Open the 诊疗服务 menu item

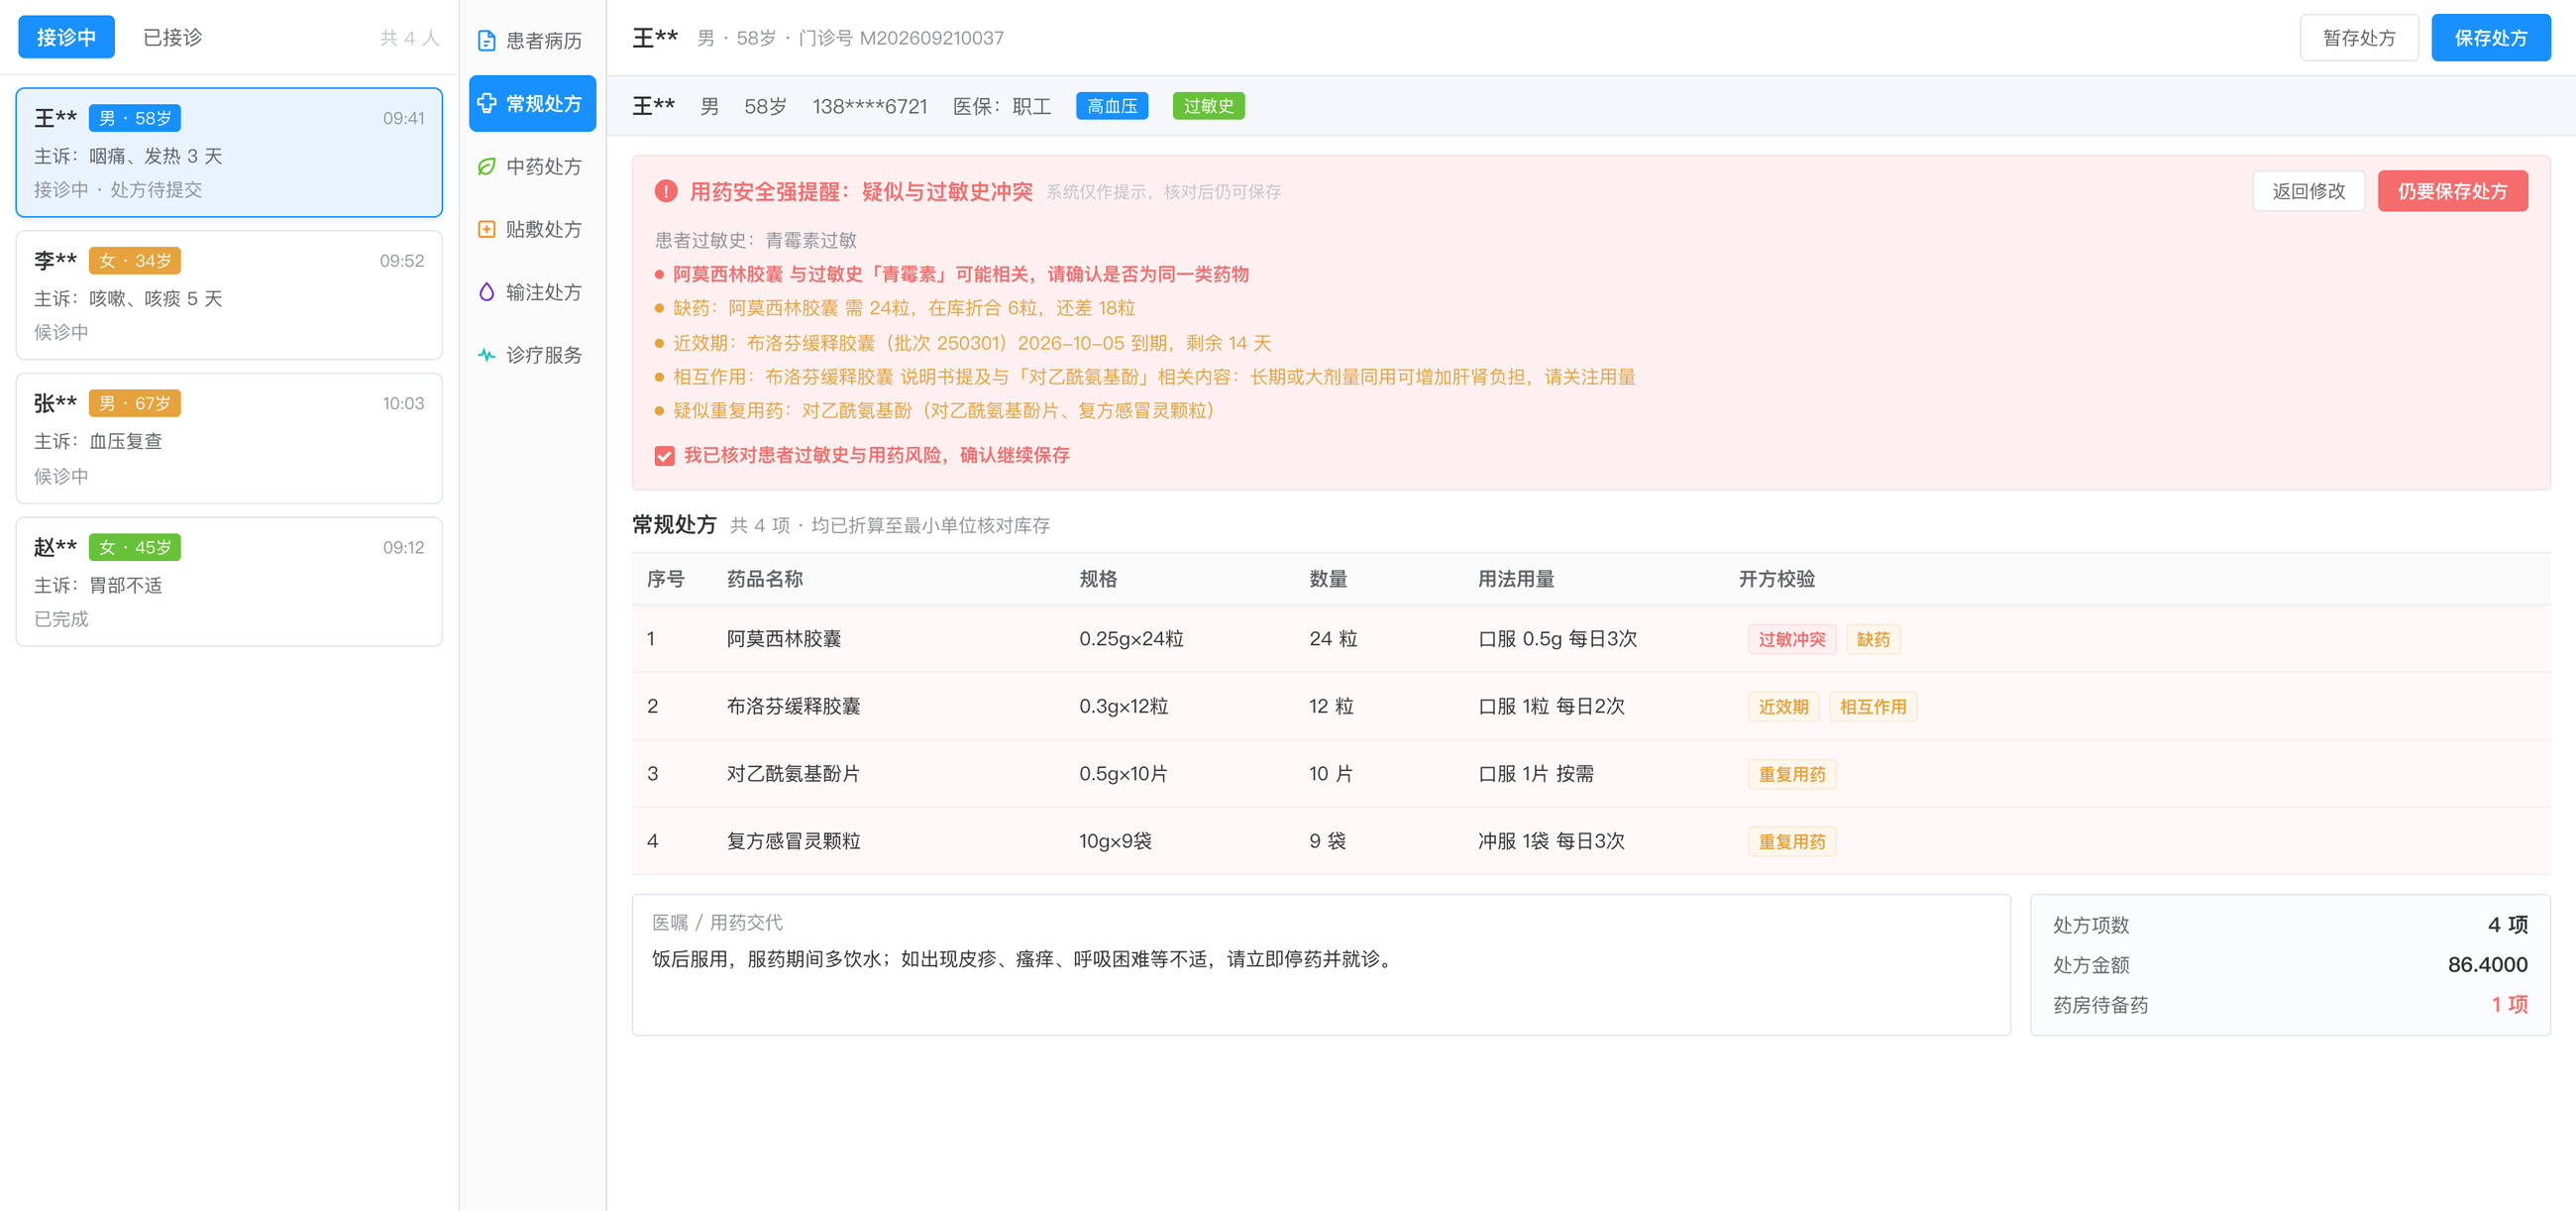[532, 355]
